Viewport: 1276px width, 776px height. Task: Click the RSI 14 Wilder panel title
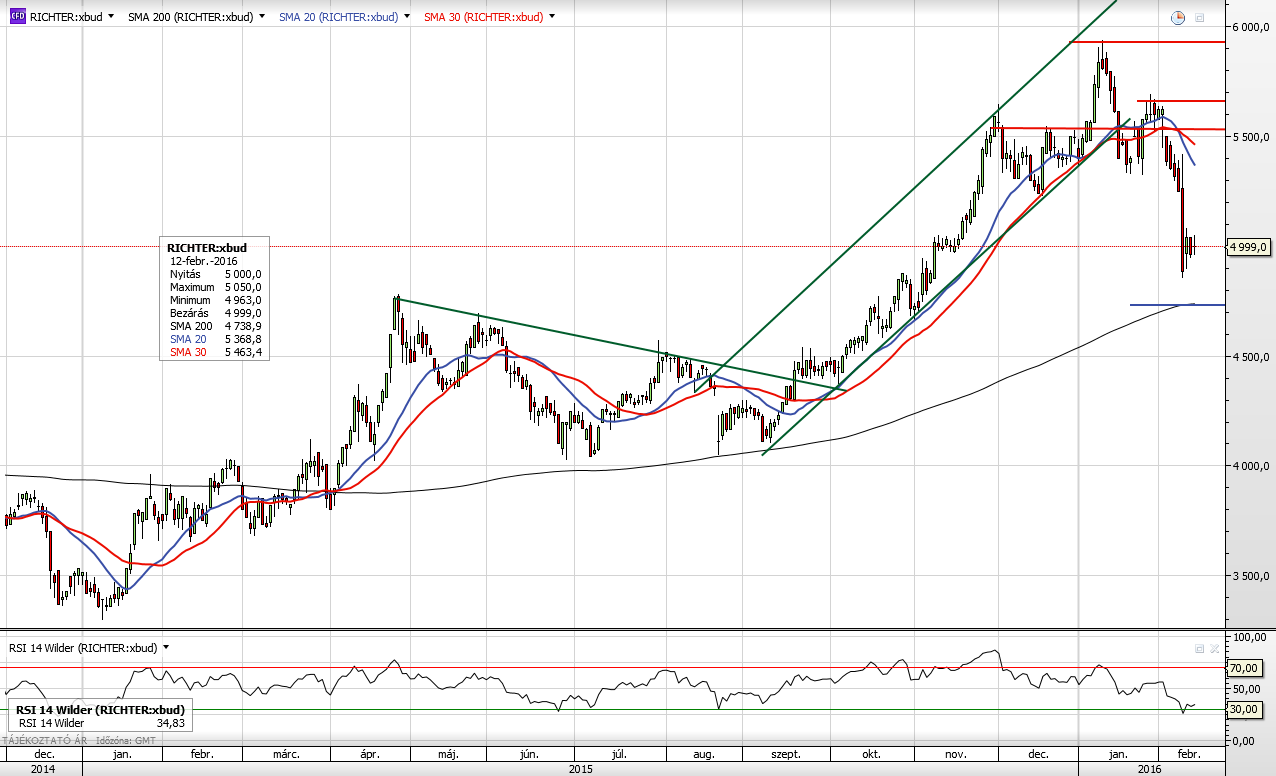coord(83,648)
